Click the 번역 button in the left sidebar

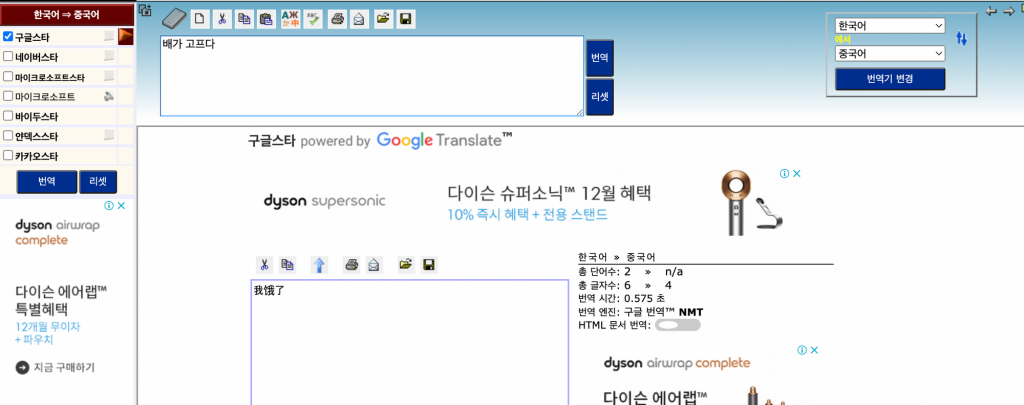[46, 182]
